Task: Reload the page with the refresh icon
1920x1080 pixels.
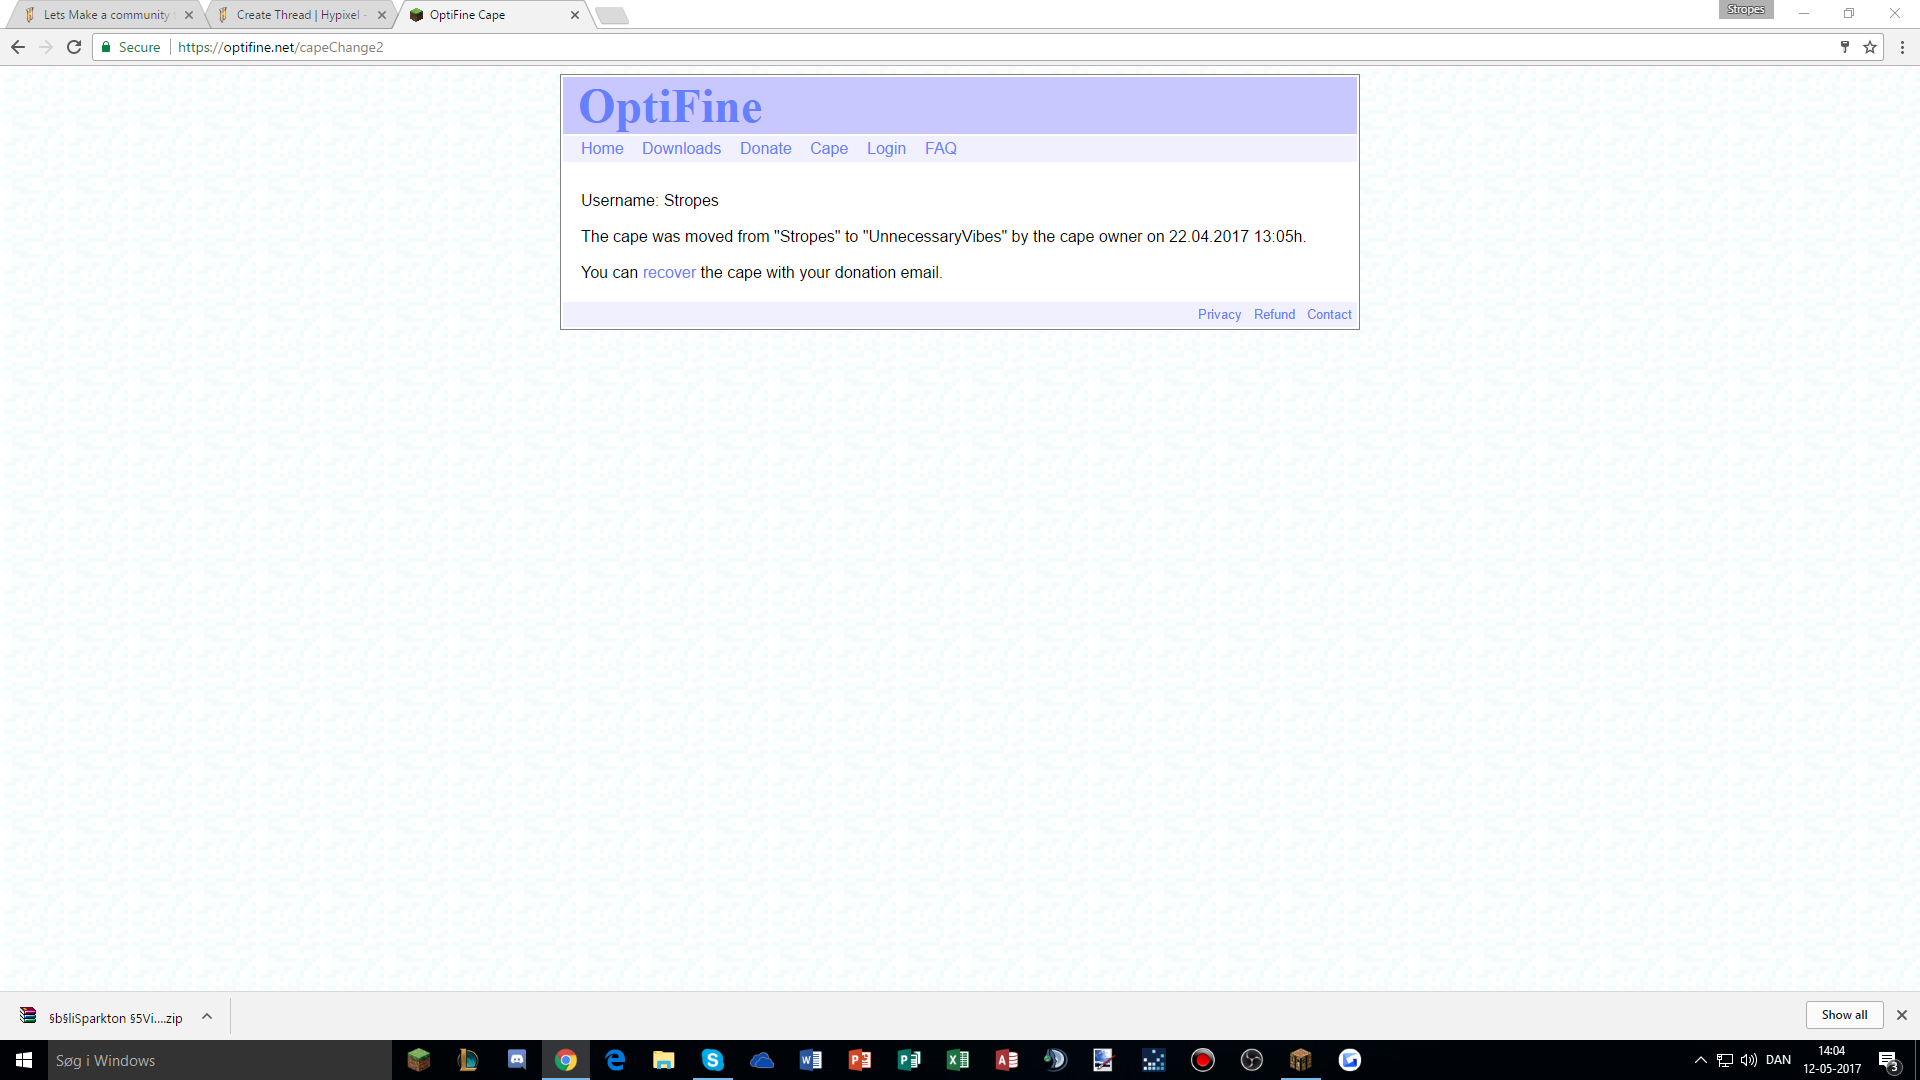Action: pos(74,47)
